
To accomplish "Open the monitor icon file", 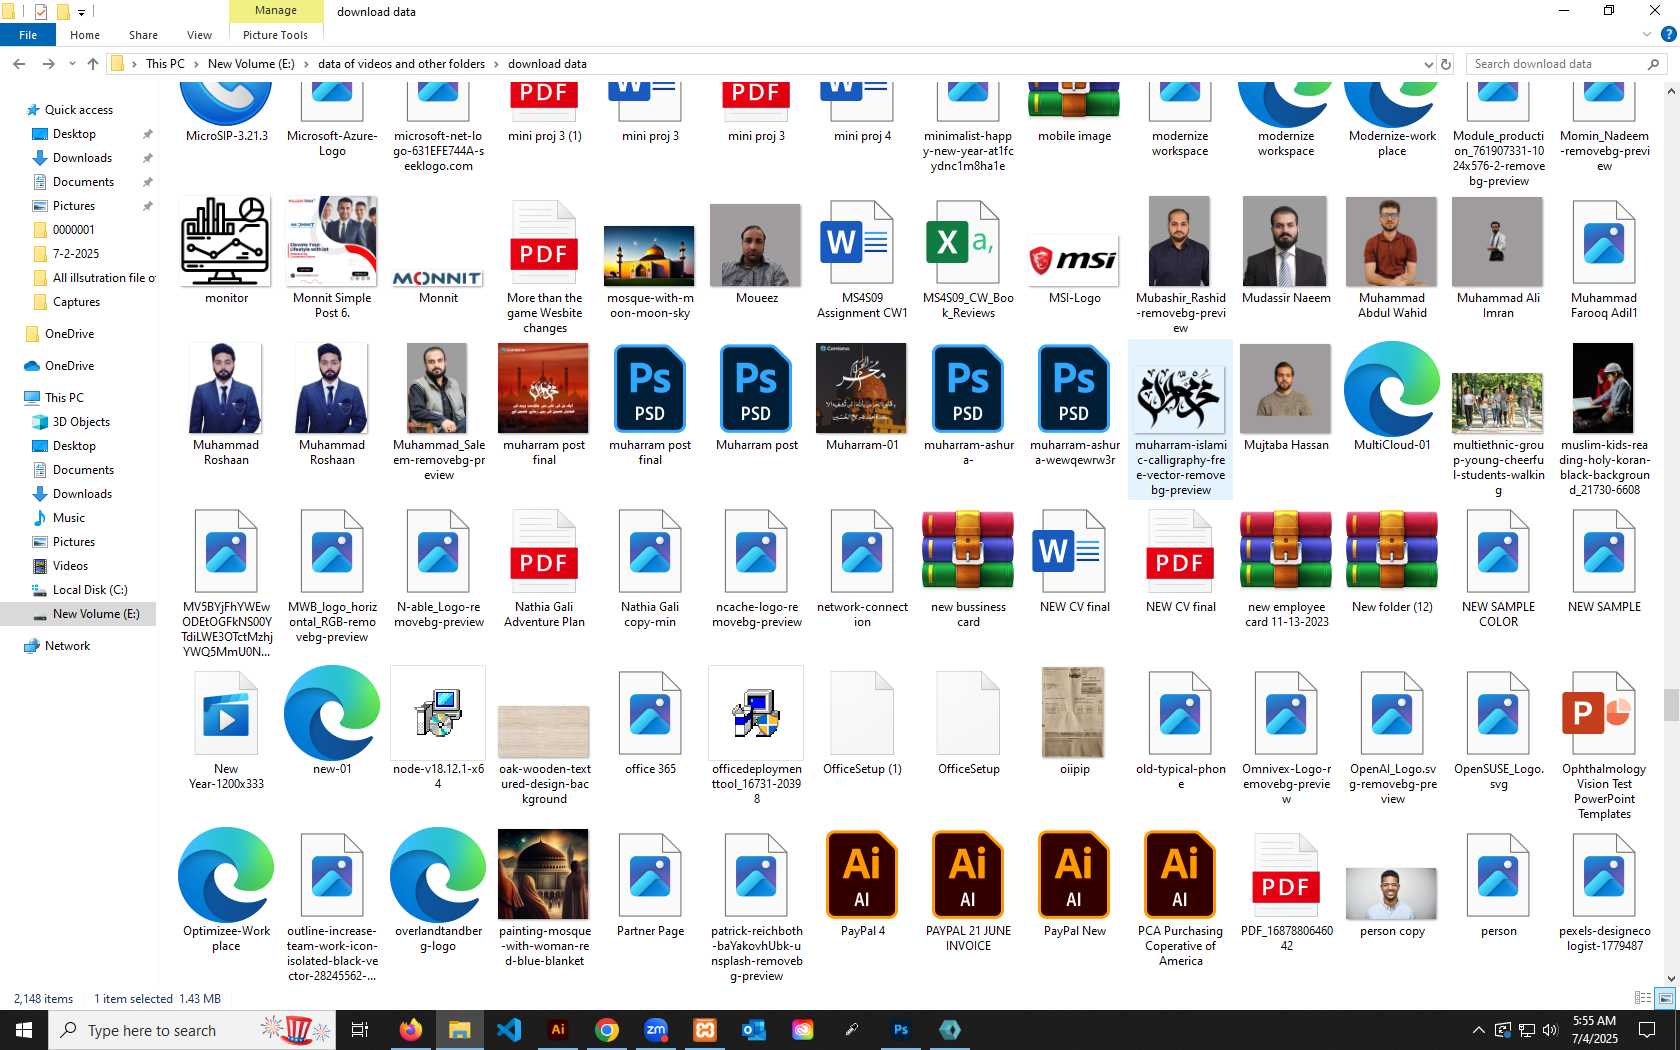I will coord(226,241).
